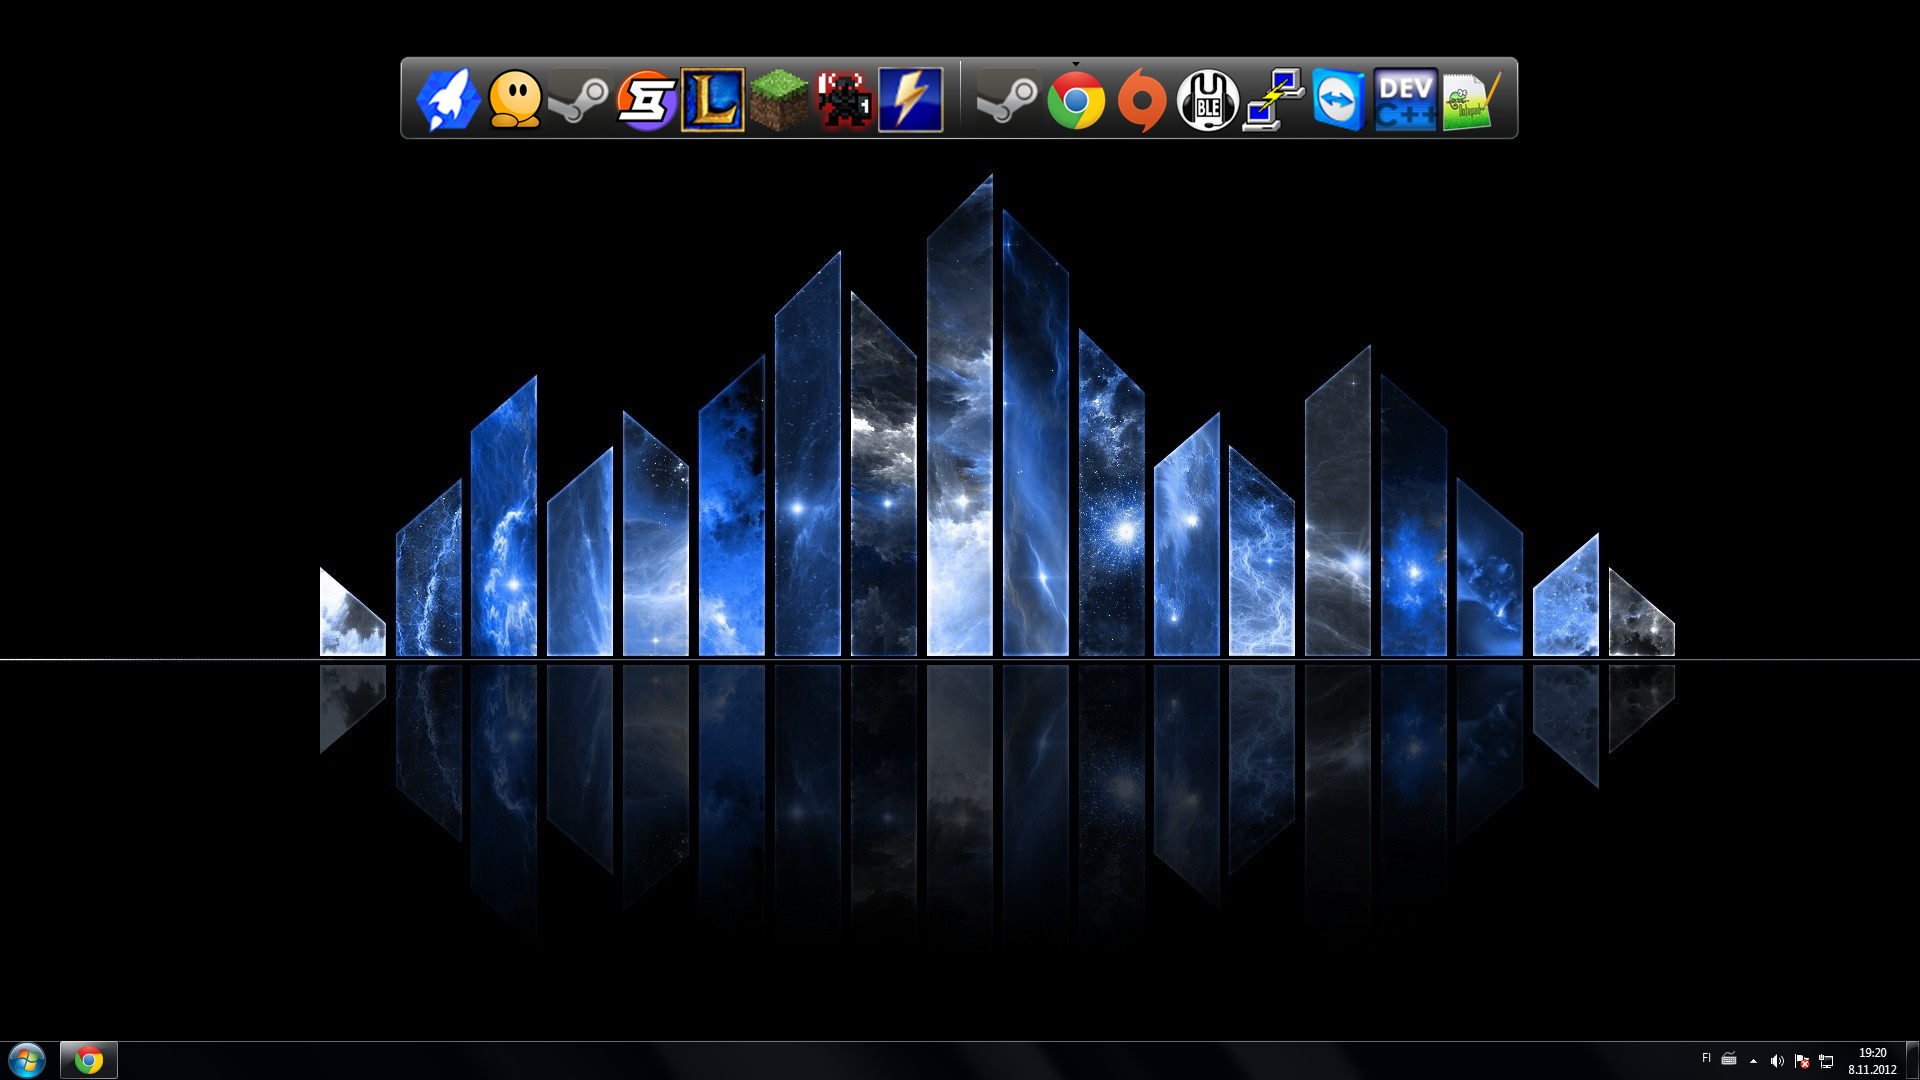
Task: Launch PuTTY networked computers icon
Action: (x=1273, y=100)
